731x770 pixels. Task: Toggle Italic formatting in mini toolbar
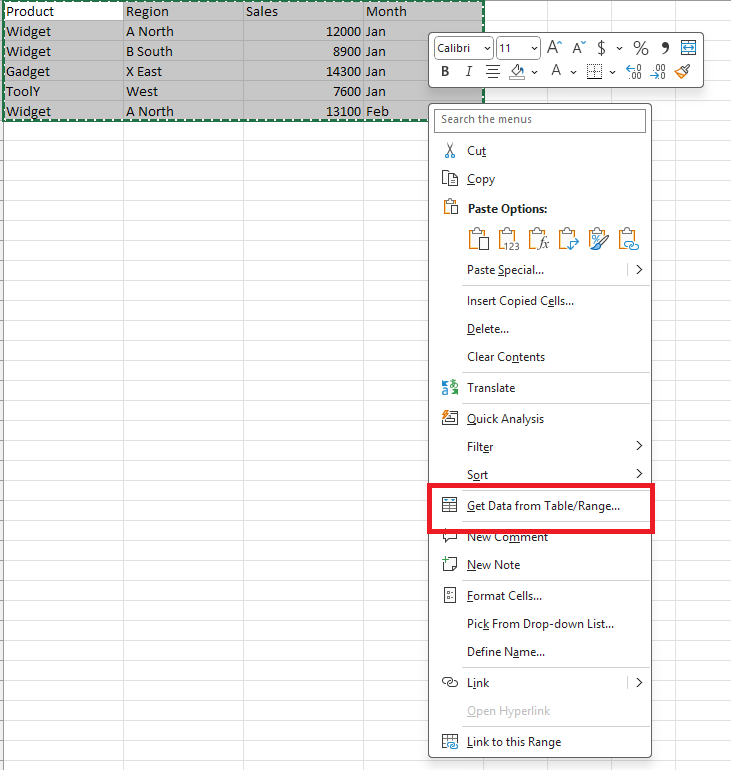(467, 72)
